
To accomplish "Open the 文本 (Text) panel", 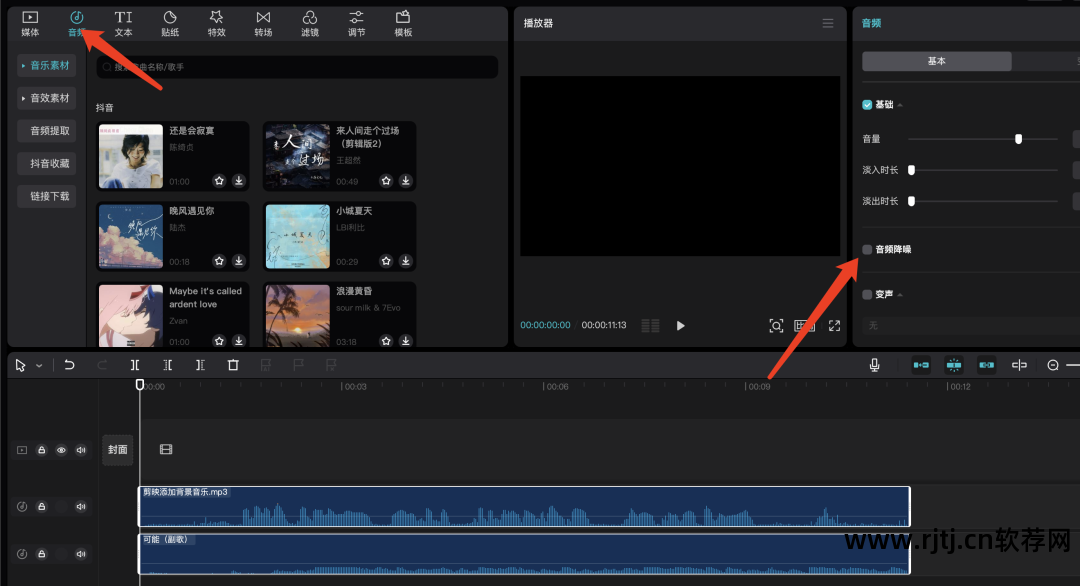I will click(x=123, y=22).
